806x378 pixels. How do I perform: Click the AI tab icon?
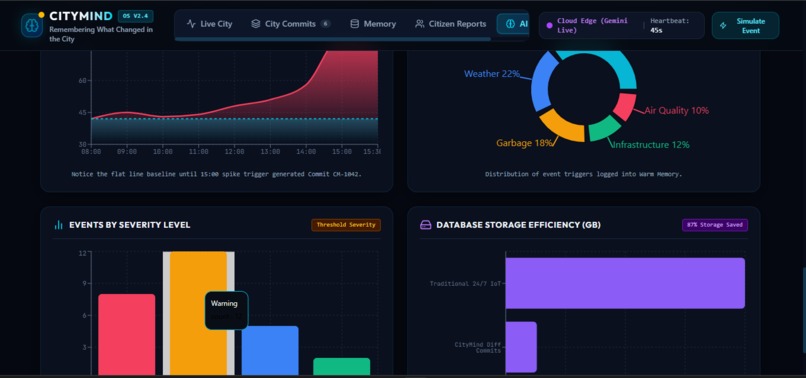(510, 24)
